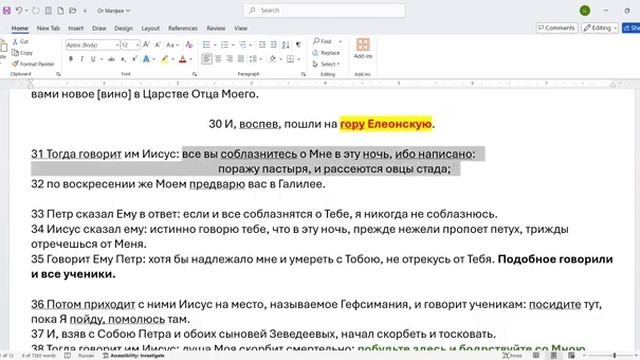Apply a multilevel list
Screen dimensions: 640x360
pos(243,44)
